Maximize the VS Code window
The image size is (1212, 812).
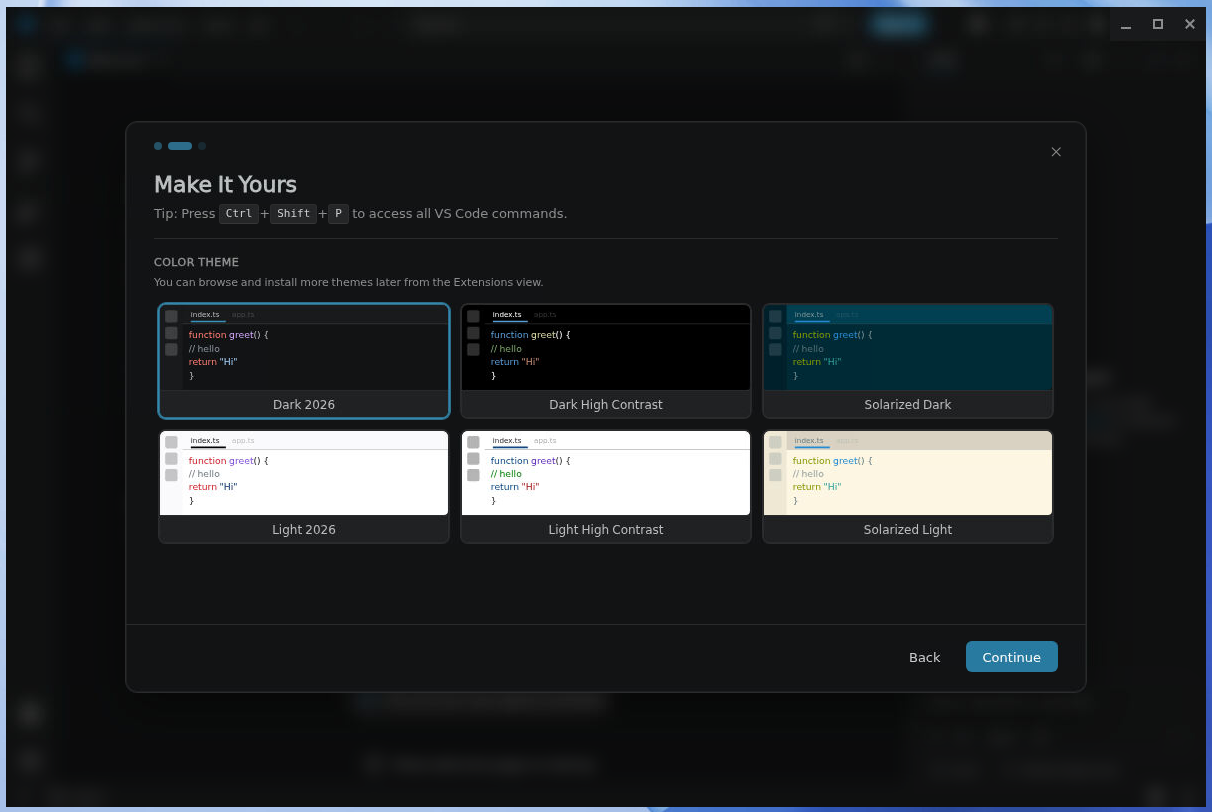(x=1158, y=24)
